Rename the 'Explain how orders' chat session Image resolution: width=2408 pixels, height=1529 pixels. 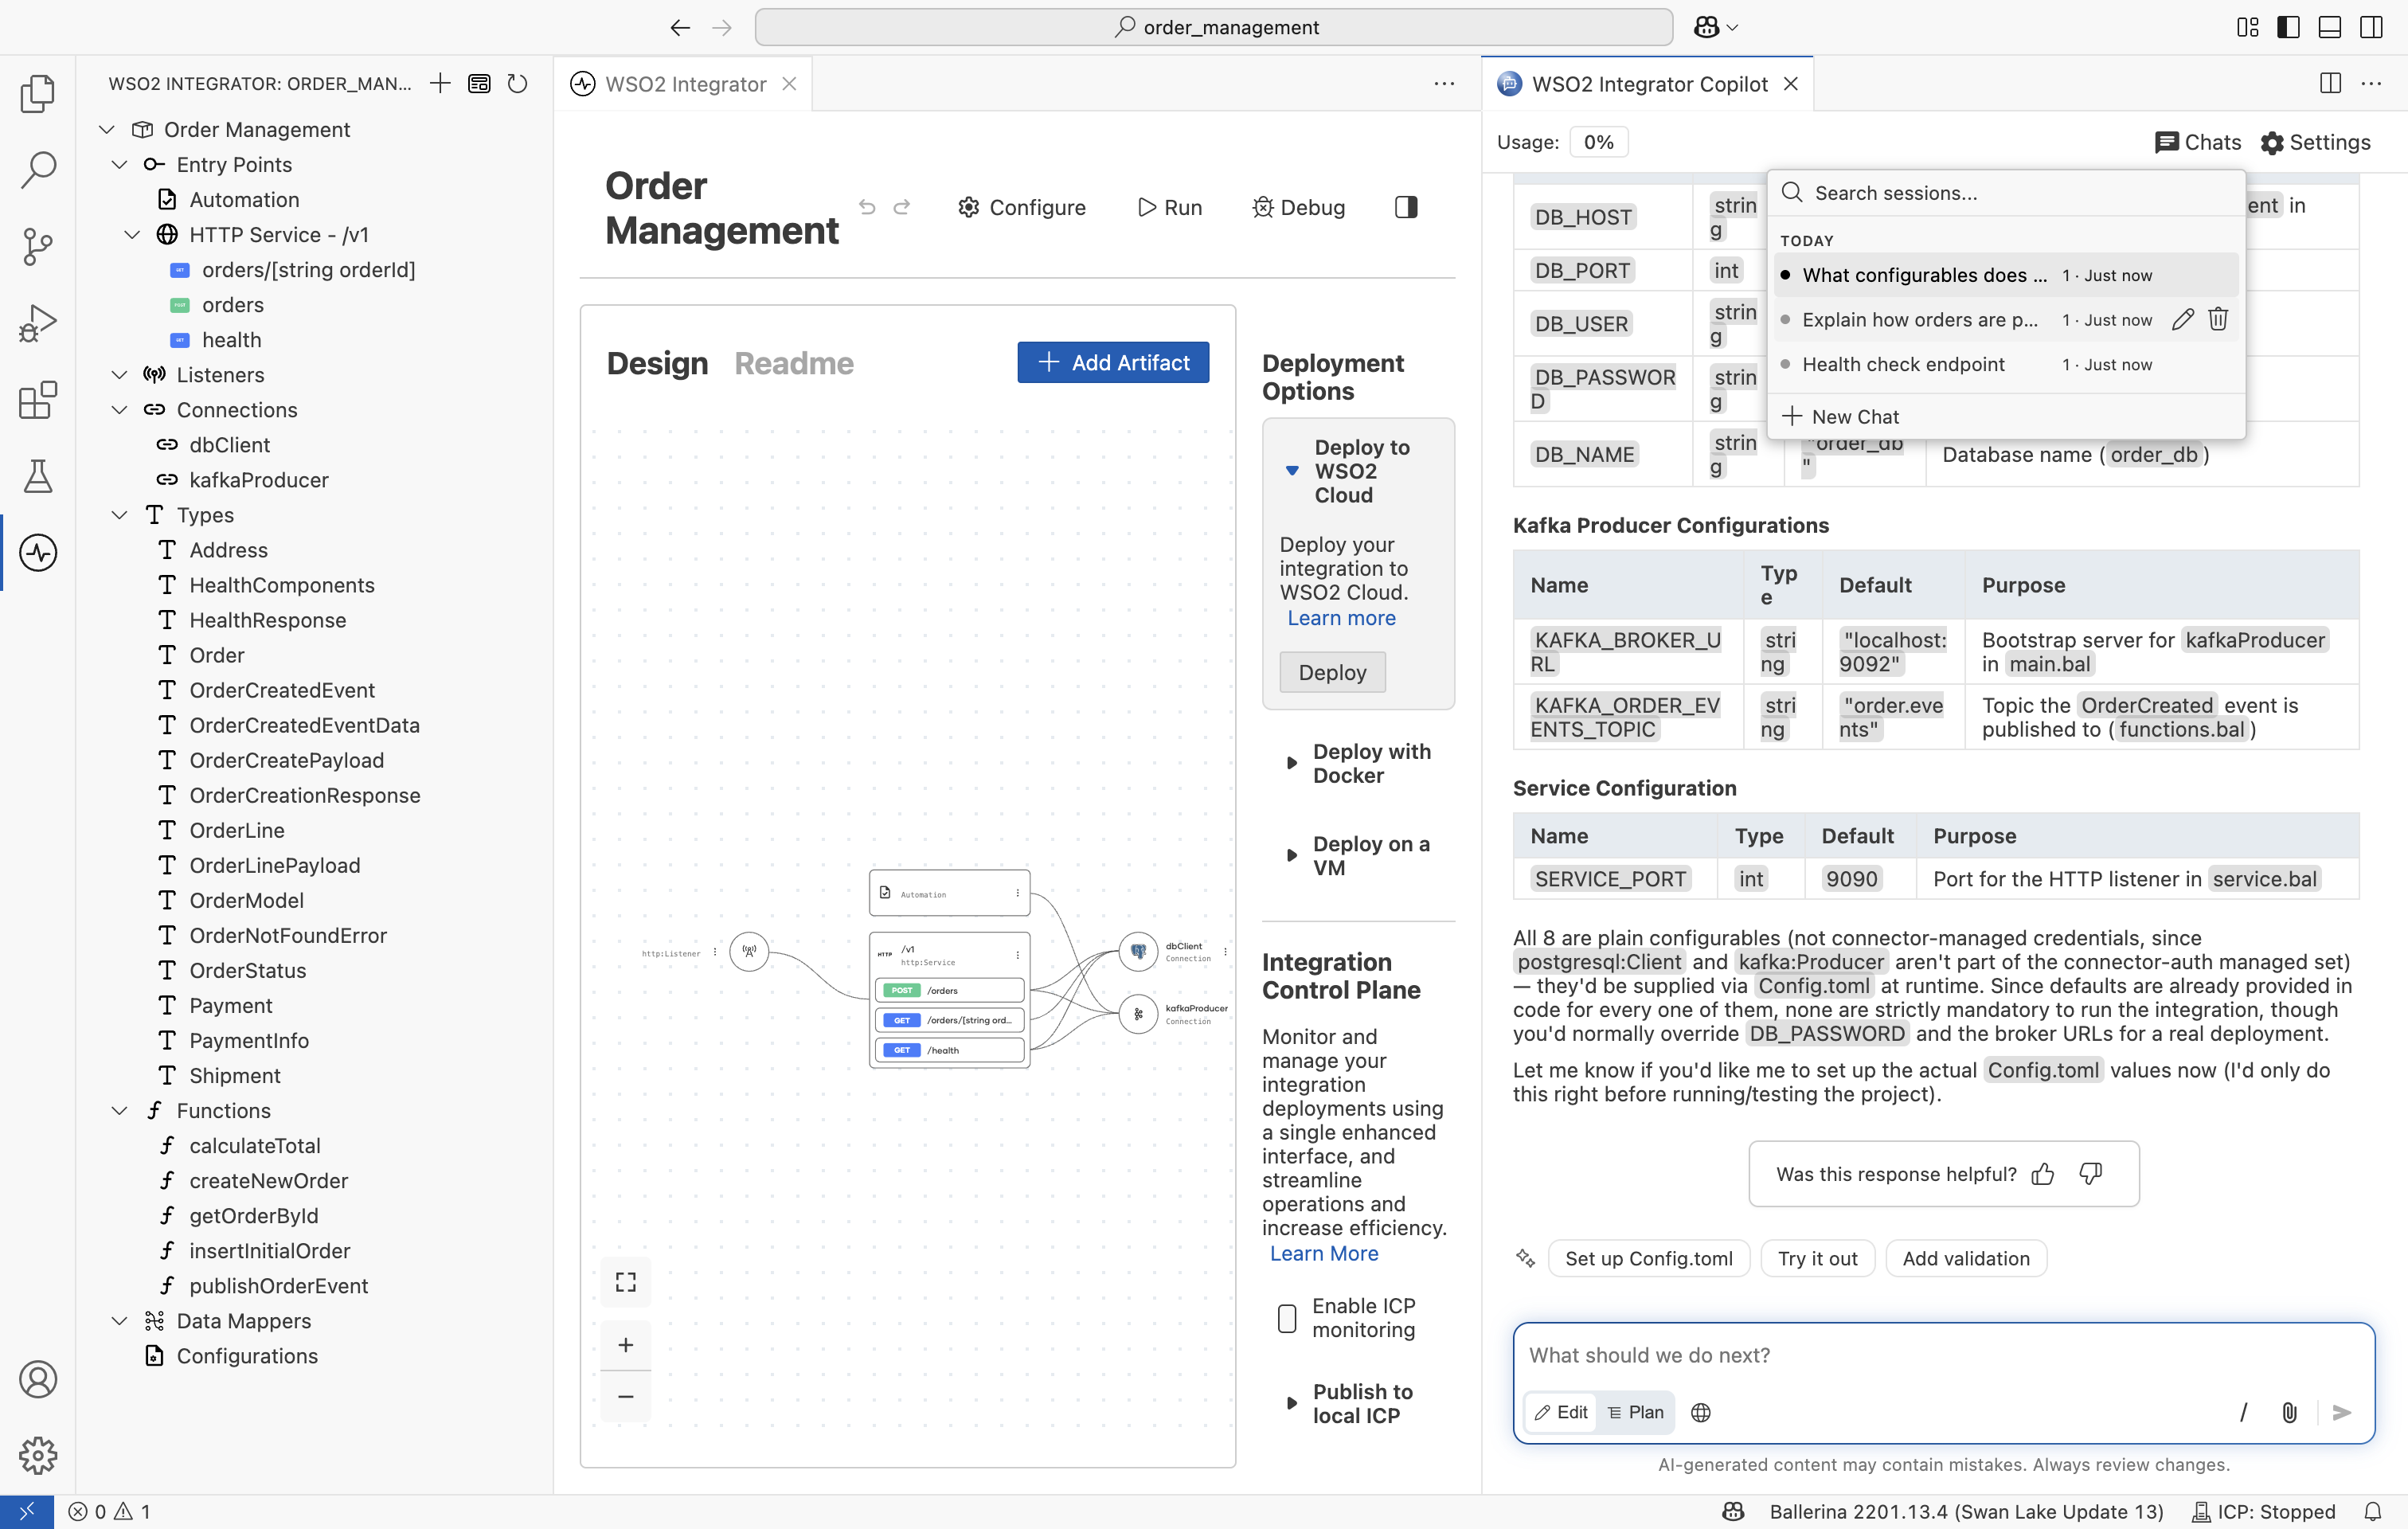click(x=2183, y=319)
